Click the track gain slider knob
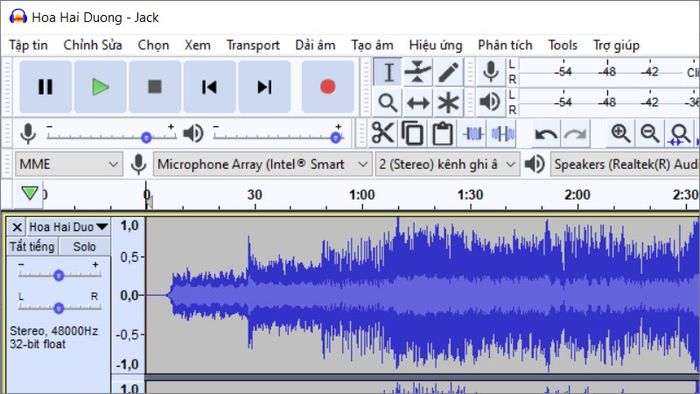Screen dimensions: 700x394 pyautogui.click(x=58, y=275)
